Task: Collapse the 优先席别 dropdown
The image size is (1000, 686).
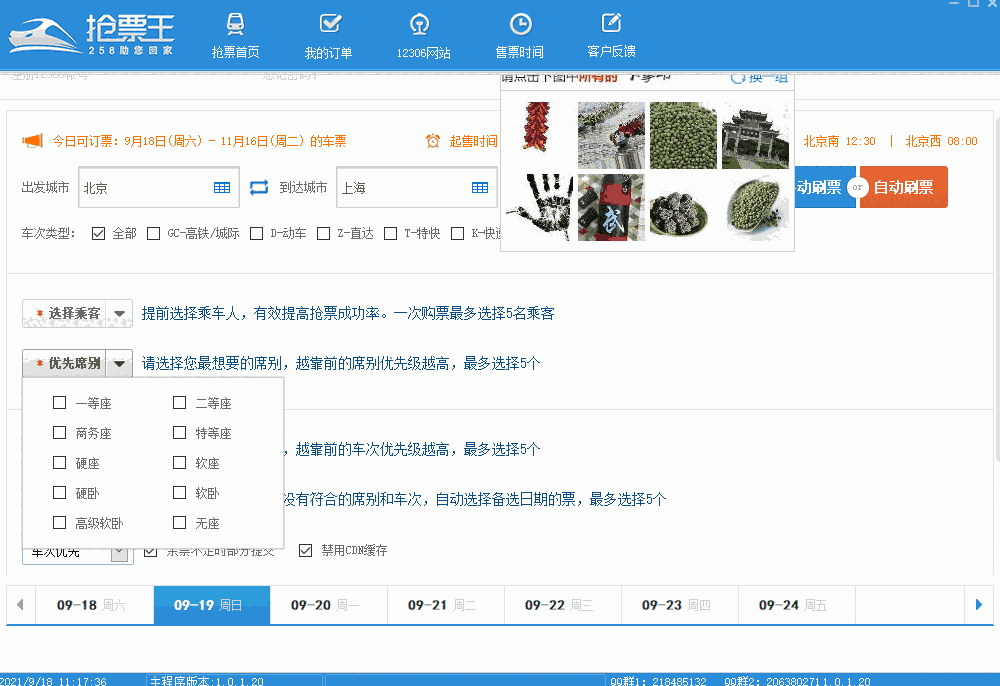Action: pos(121,363)
